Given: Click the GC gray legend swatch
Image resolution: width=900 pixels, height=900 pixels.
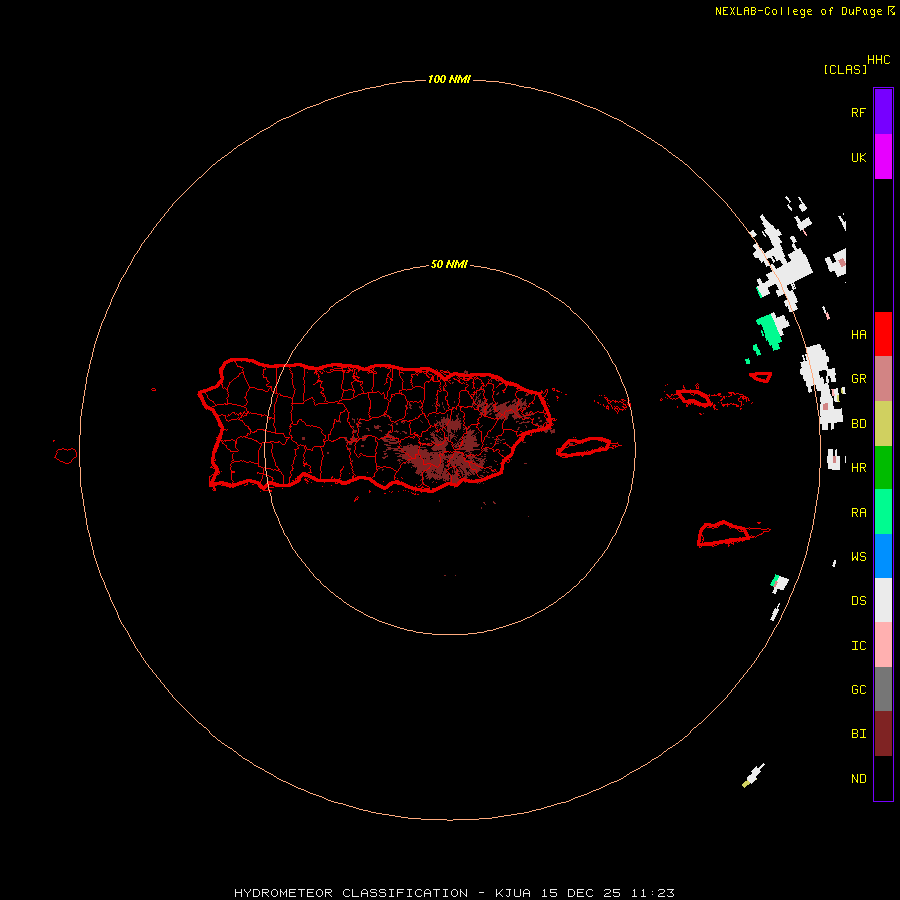Looking at the screenshot, I should click(x=883, y=689).
